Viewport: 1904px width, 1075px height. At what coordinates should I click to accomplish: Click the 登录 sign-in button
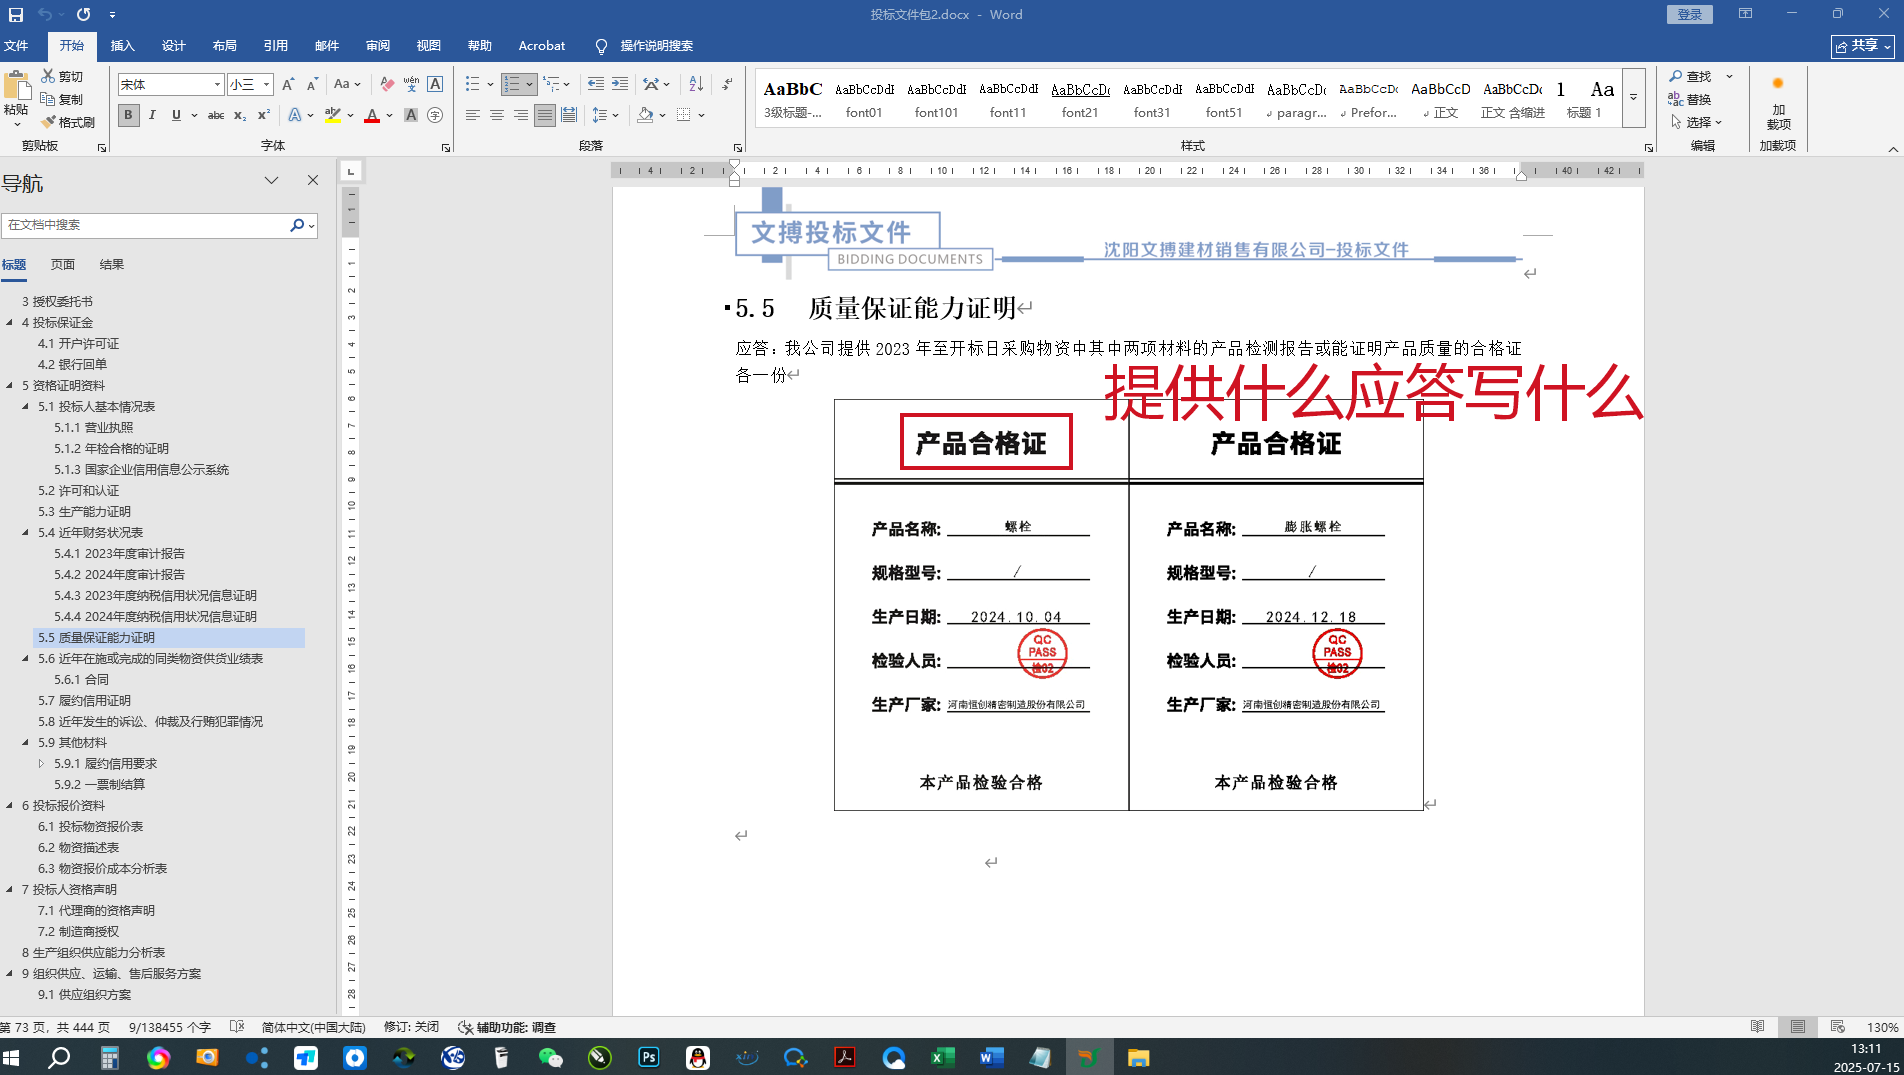1689,14
